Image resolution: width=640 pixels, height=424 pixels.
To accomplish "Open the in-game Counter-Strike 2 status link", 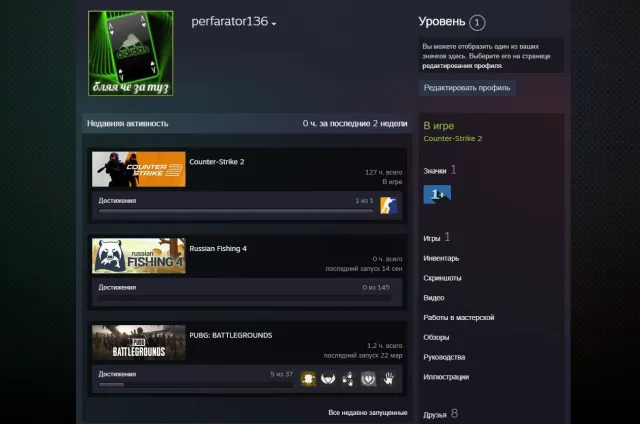I will point(453,138).
